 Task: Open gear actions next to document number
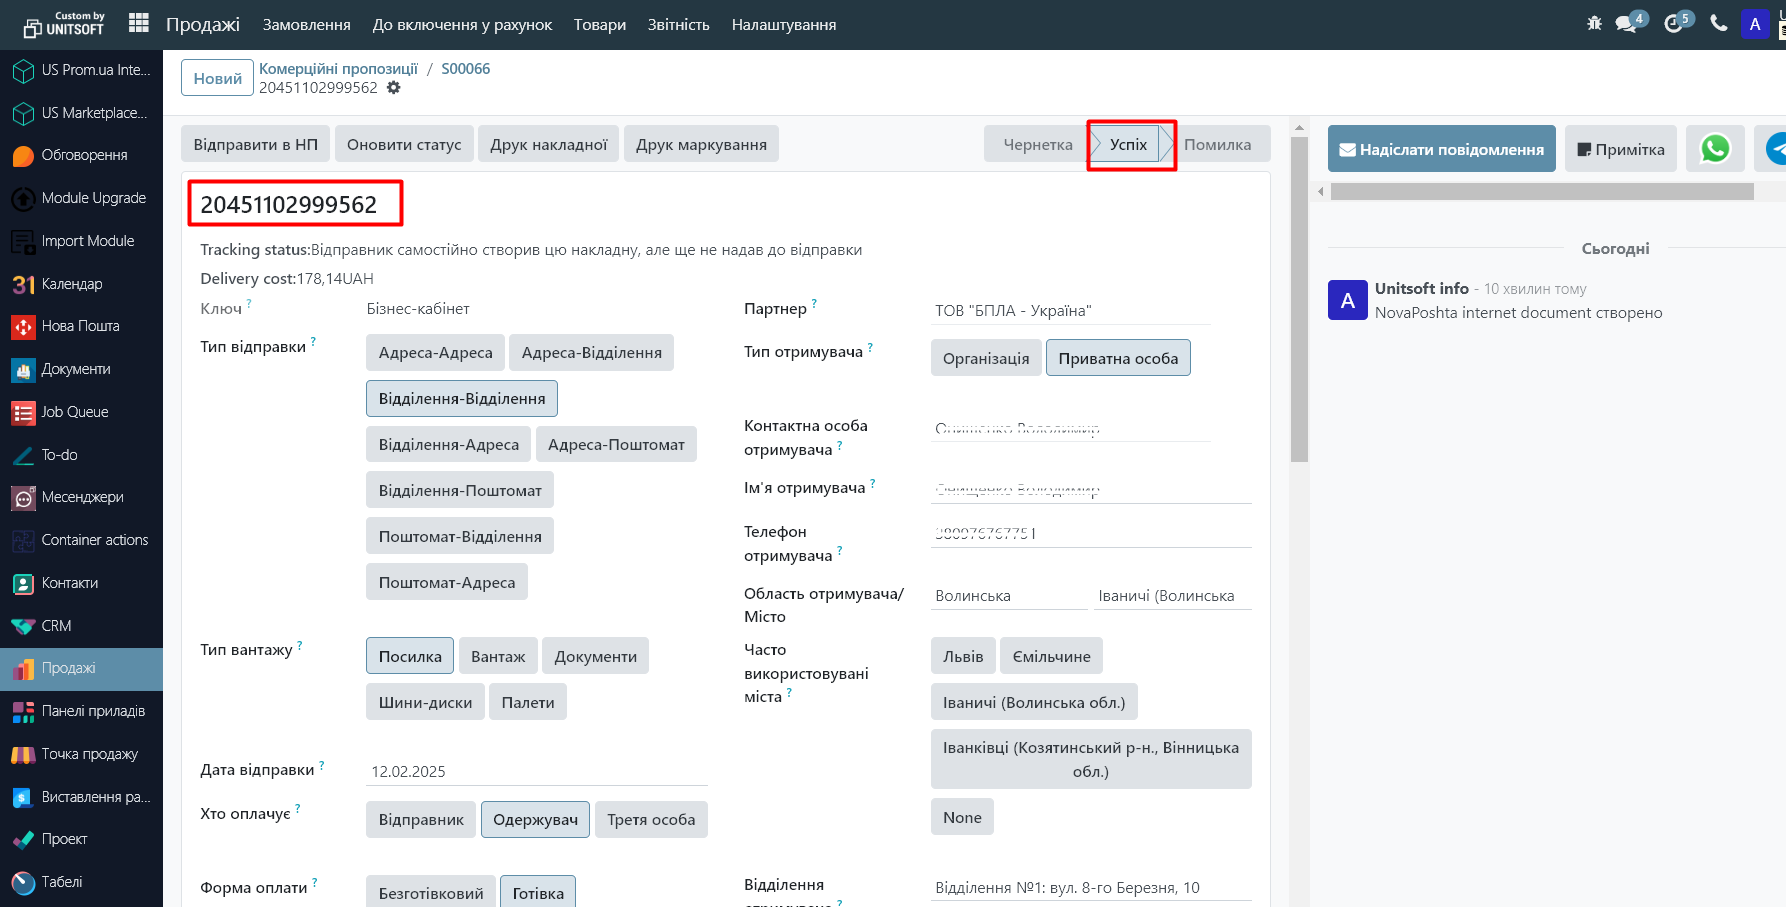(394, 88)
